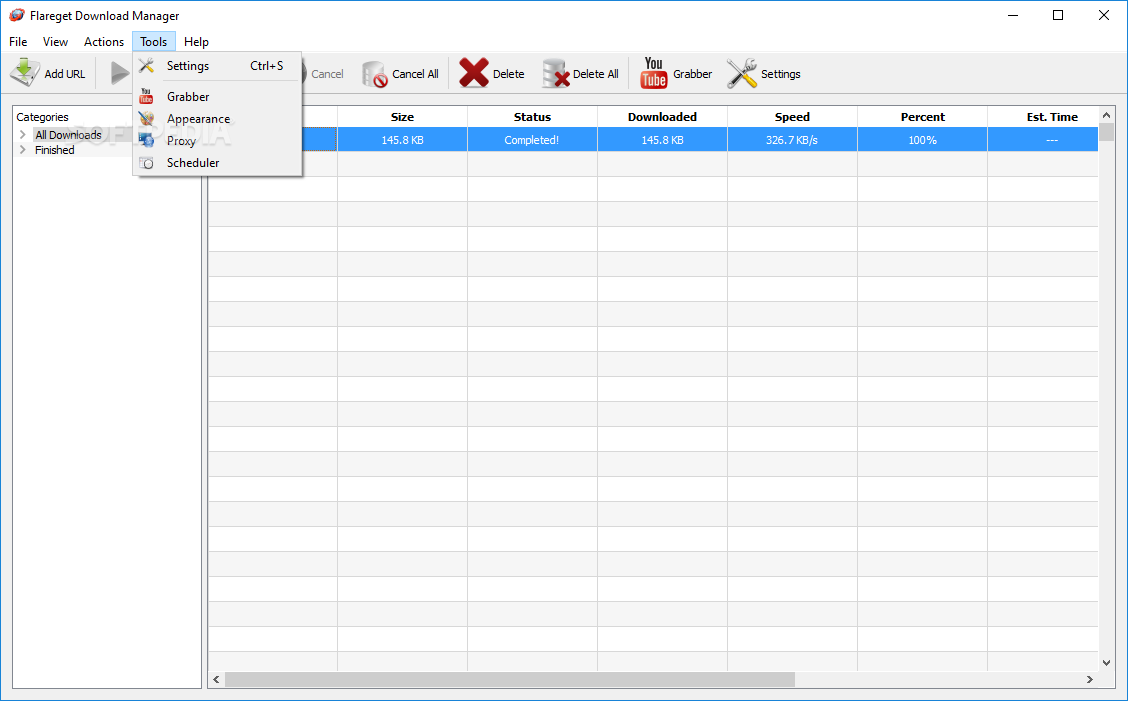Expand the Finished category arrow
1128x701 pixels.
(23, 150)
